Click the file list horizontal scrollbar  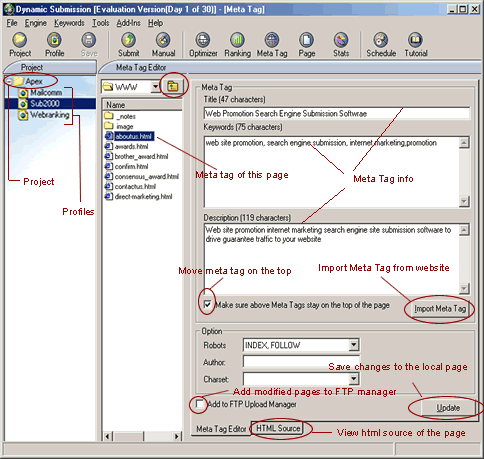coord(142,436)
